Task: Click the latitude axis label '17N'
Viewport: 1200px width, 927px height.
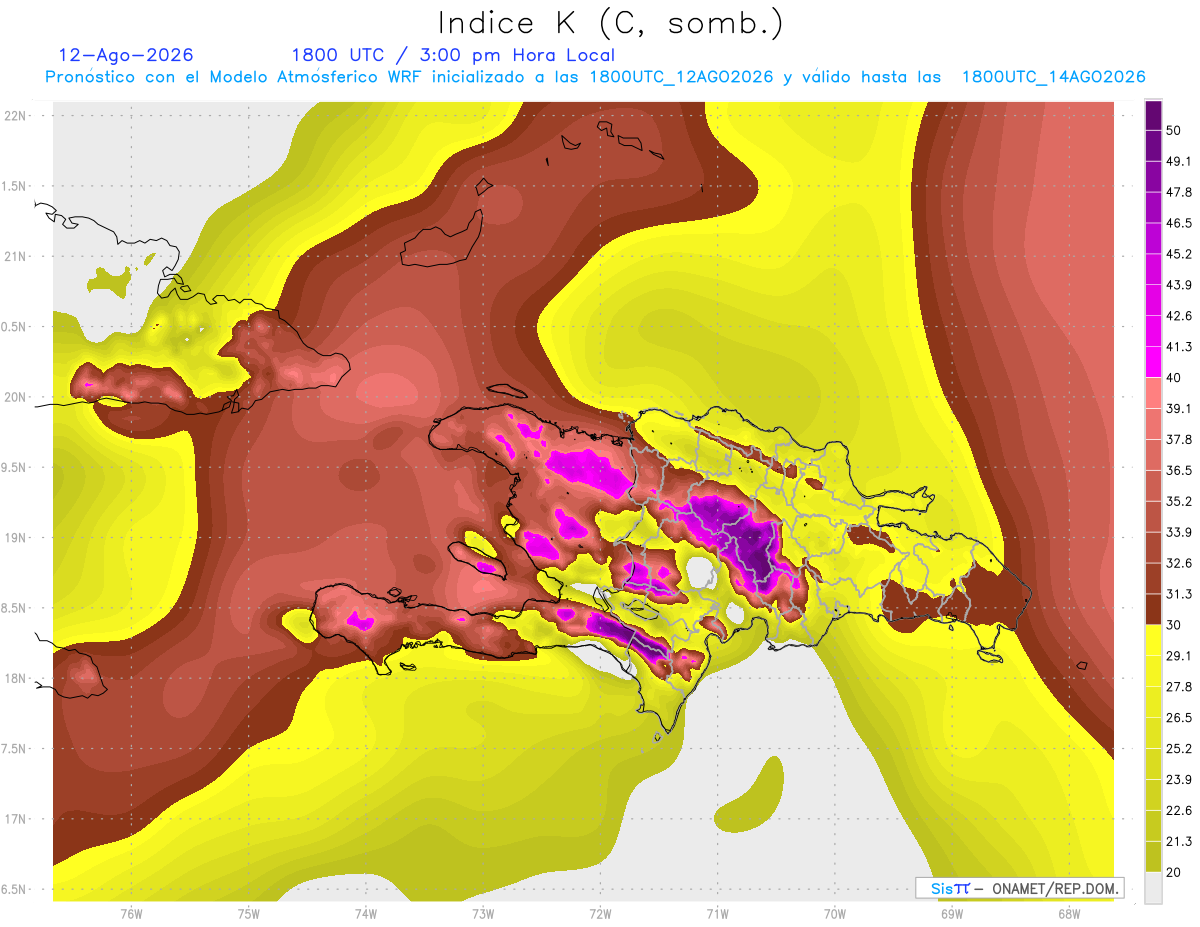Action: click(17, 819)
